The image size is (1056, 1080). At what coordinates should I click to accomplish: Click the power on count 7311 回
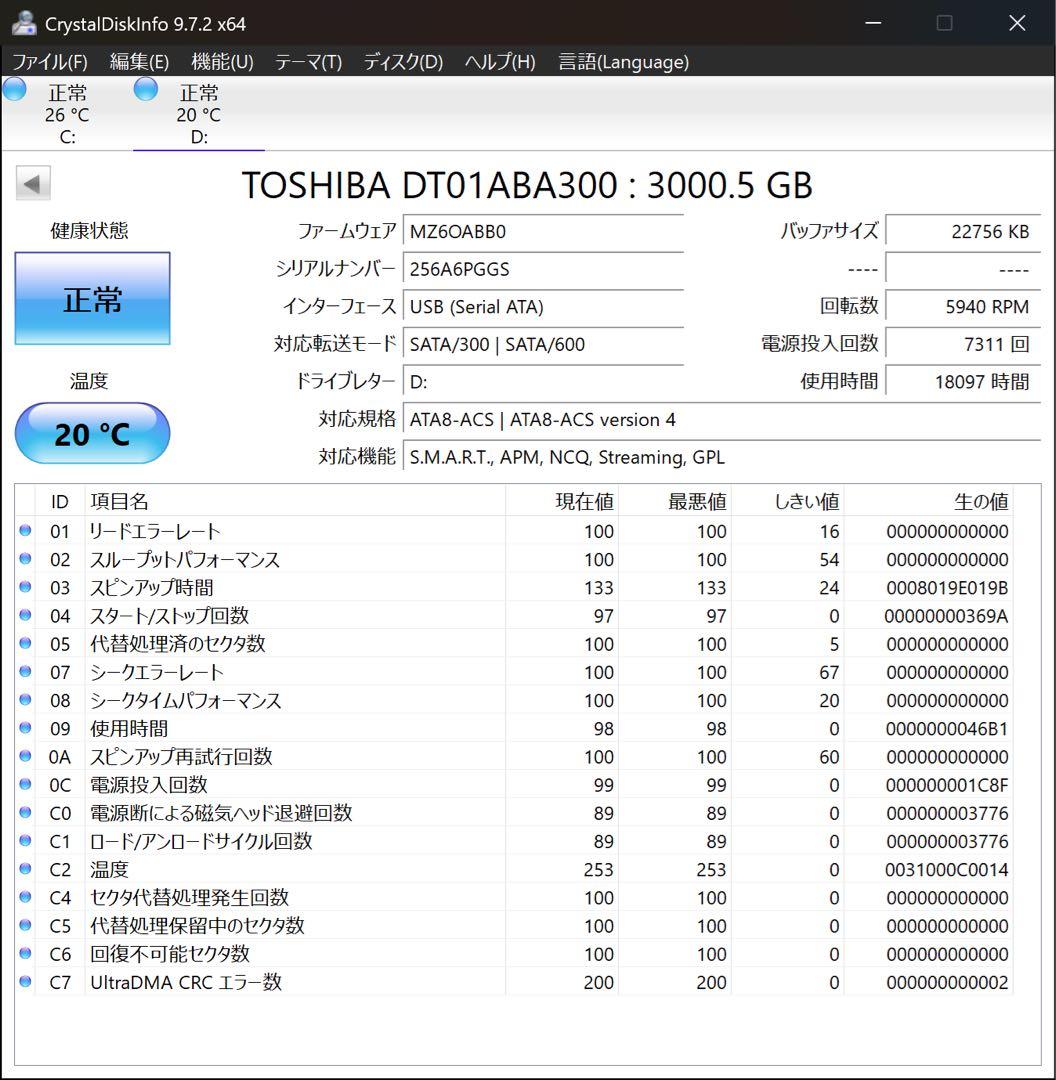tap(962, 344)
